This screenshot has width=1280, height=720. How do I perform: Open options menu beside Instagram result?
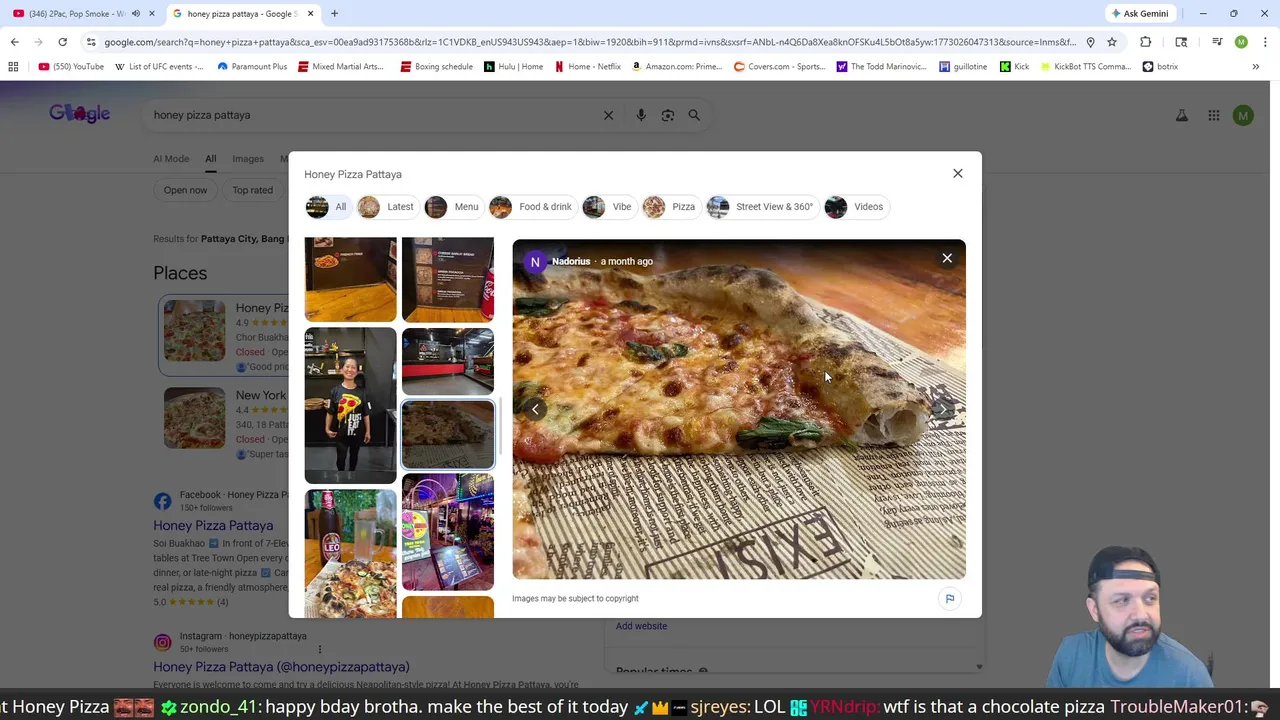pos(320,649)
